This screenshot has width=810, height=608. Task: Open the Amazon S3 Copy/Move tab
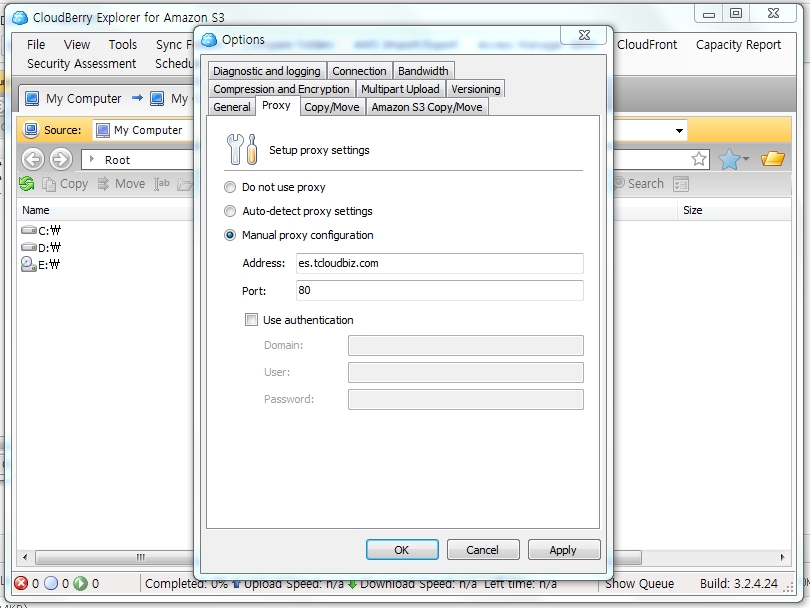[x=427, y=107]
